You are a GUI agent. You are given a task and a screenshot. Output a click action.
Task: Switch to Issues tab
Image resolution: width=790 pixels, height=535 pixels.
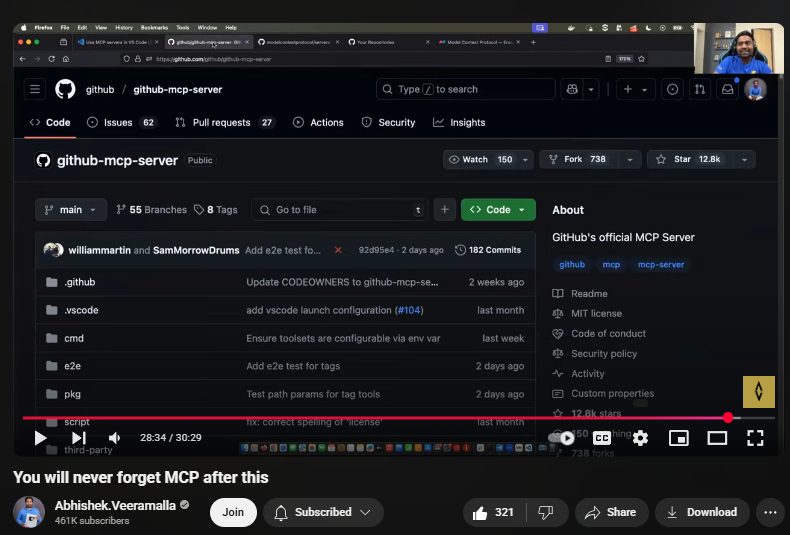121,122
